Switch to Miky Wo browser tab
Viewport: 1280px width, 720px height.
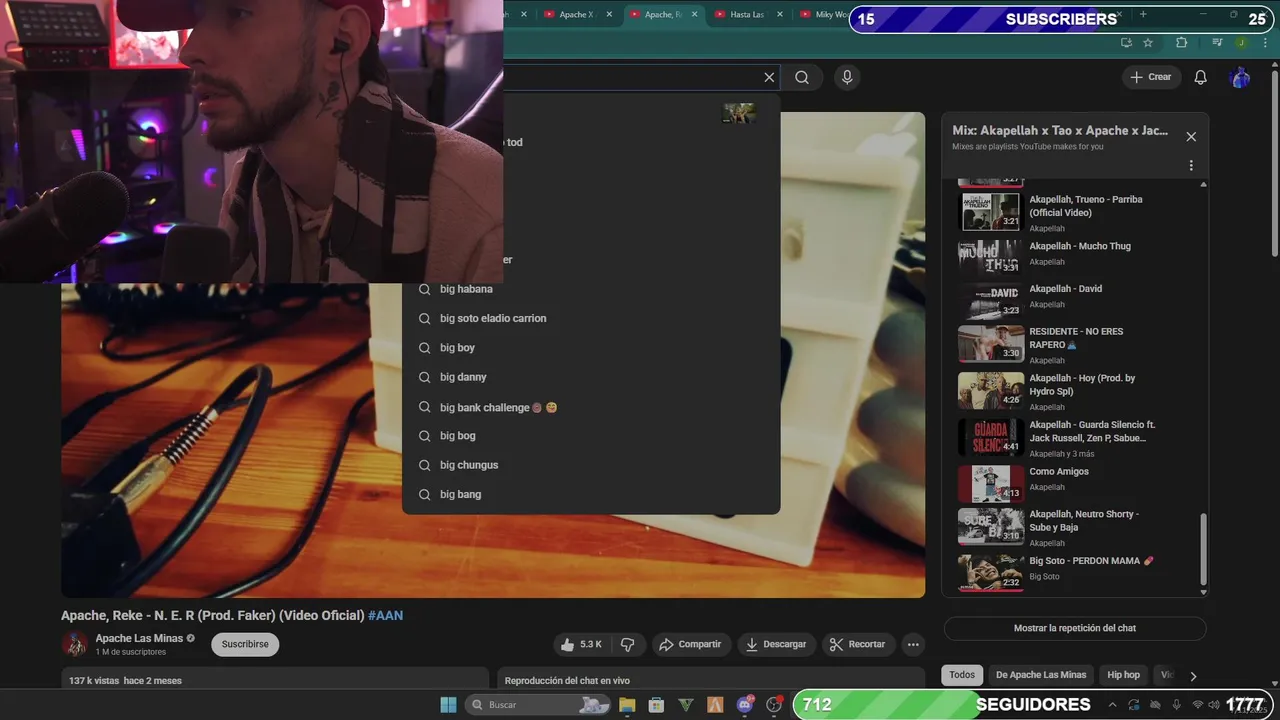822,14
